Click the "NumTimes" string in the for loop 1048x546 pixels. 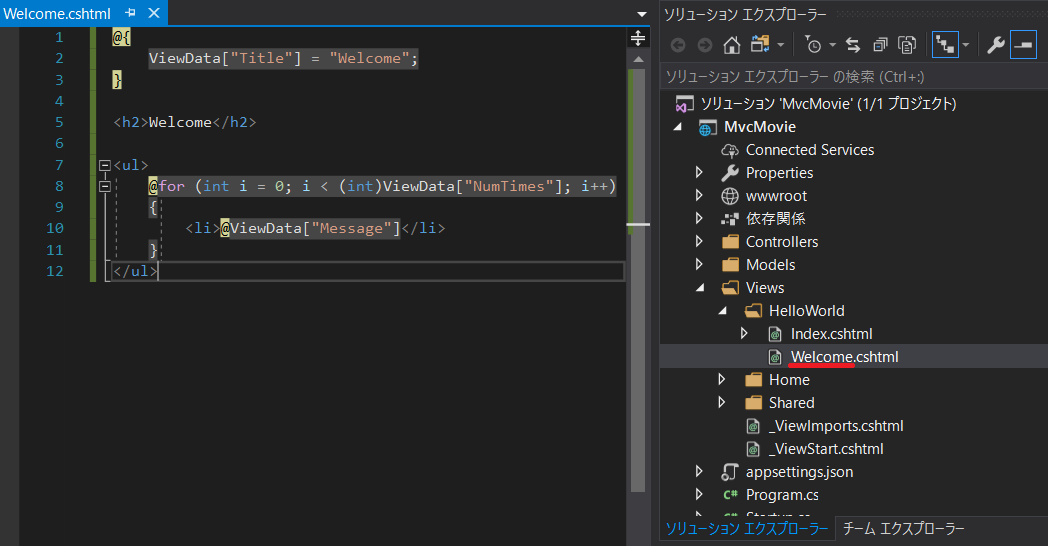pos(509,186)
